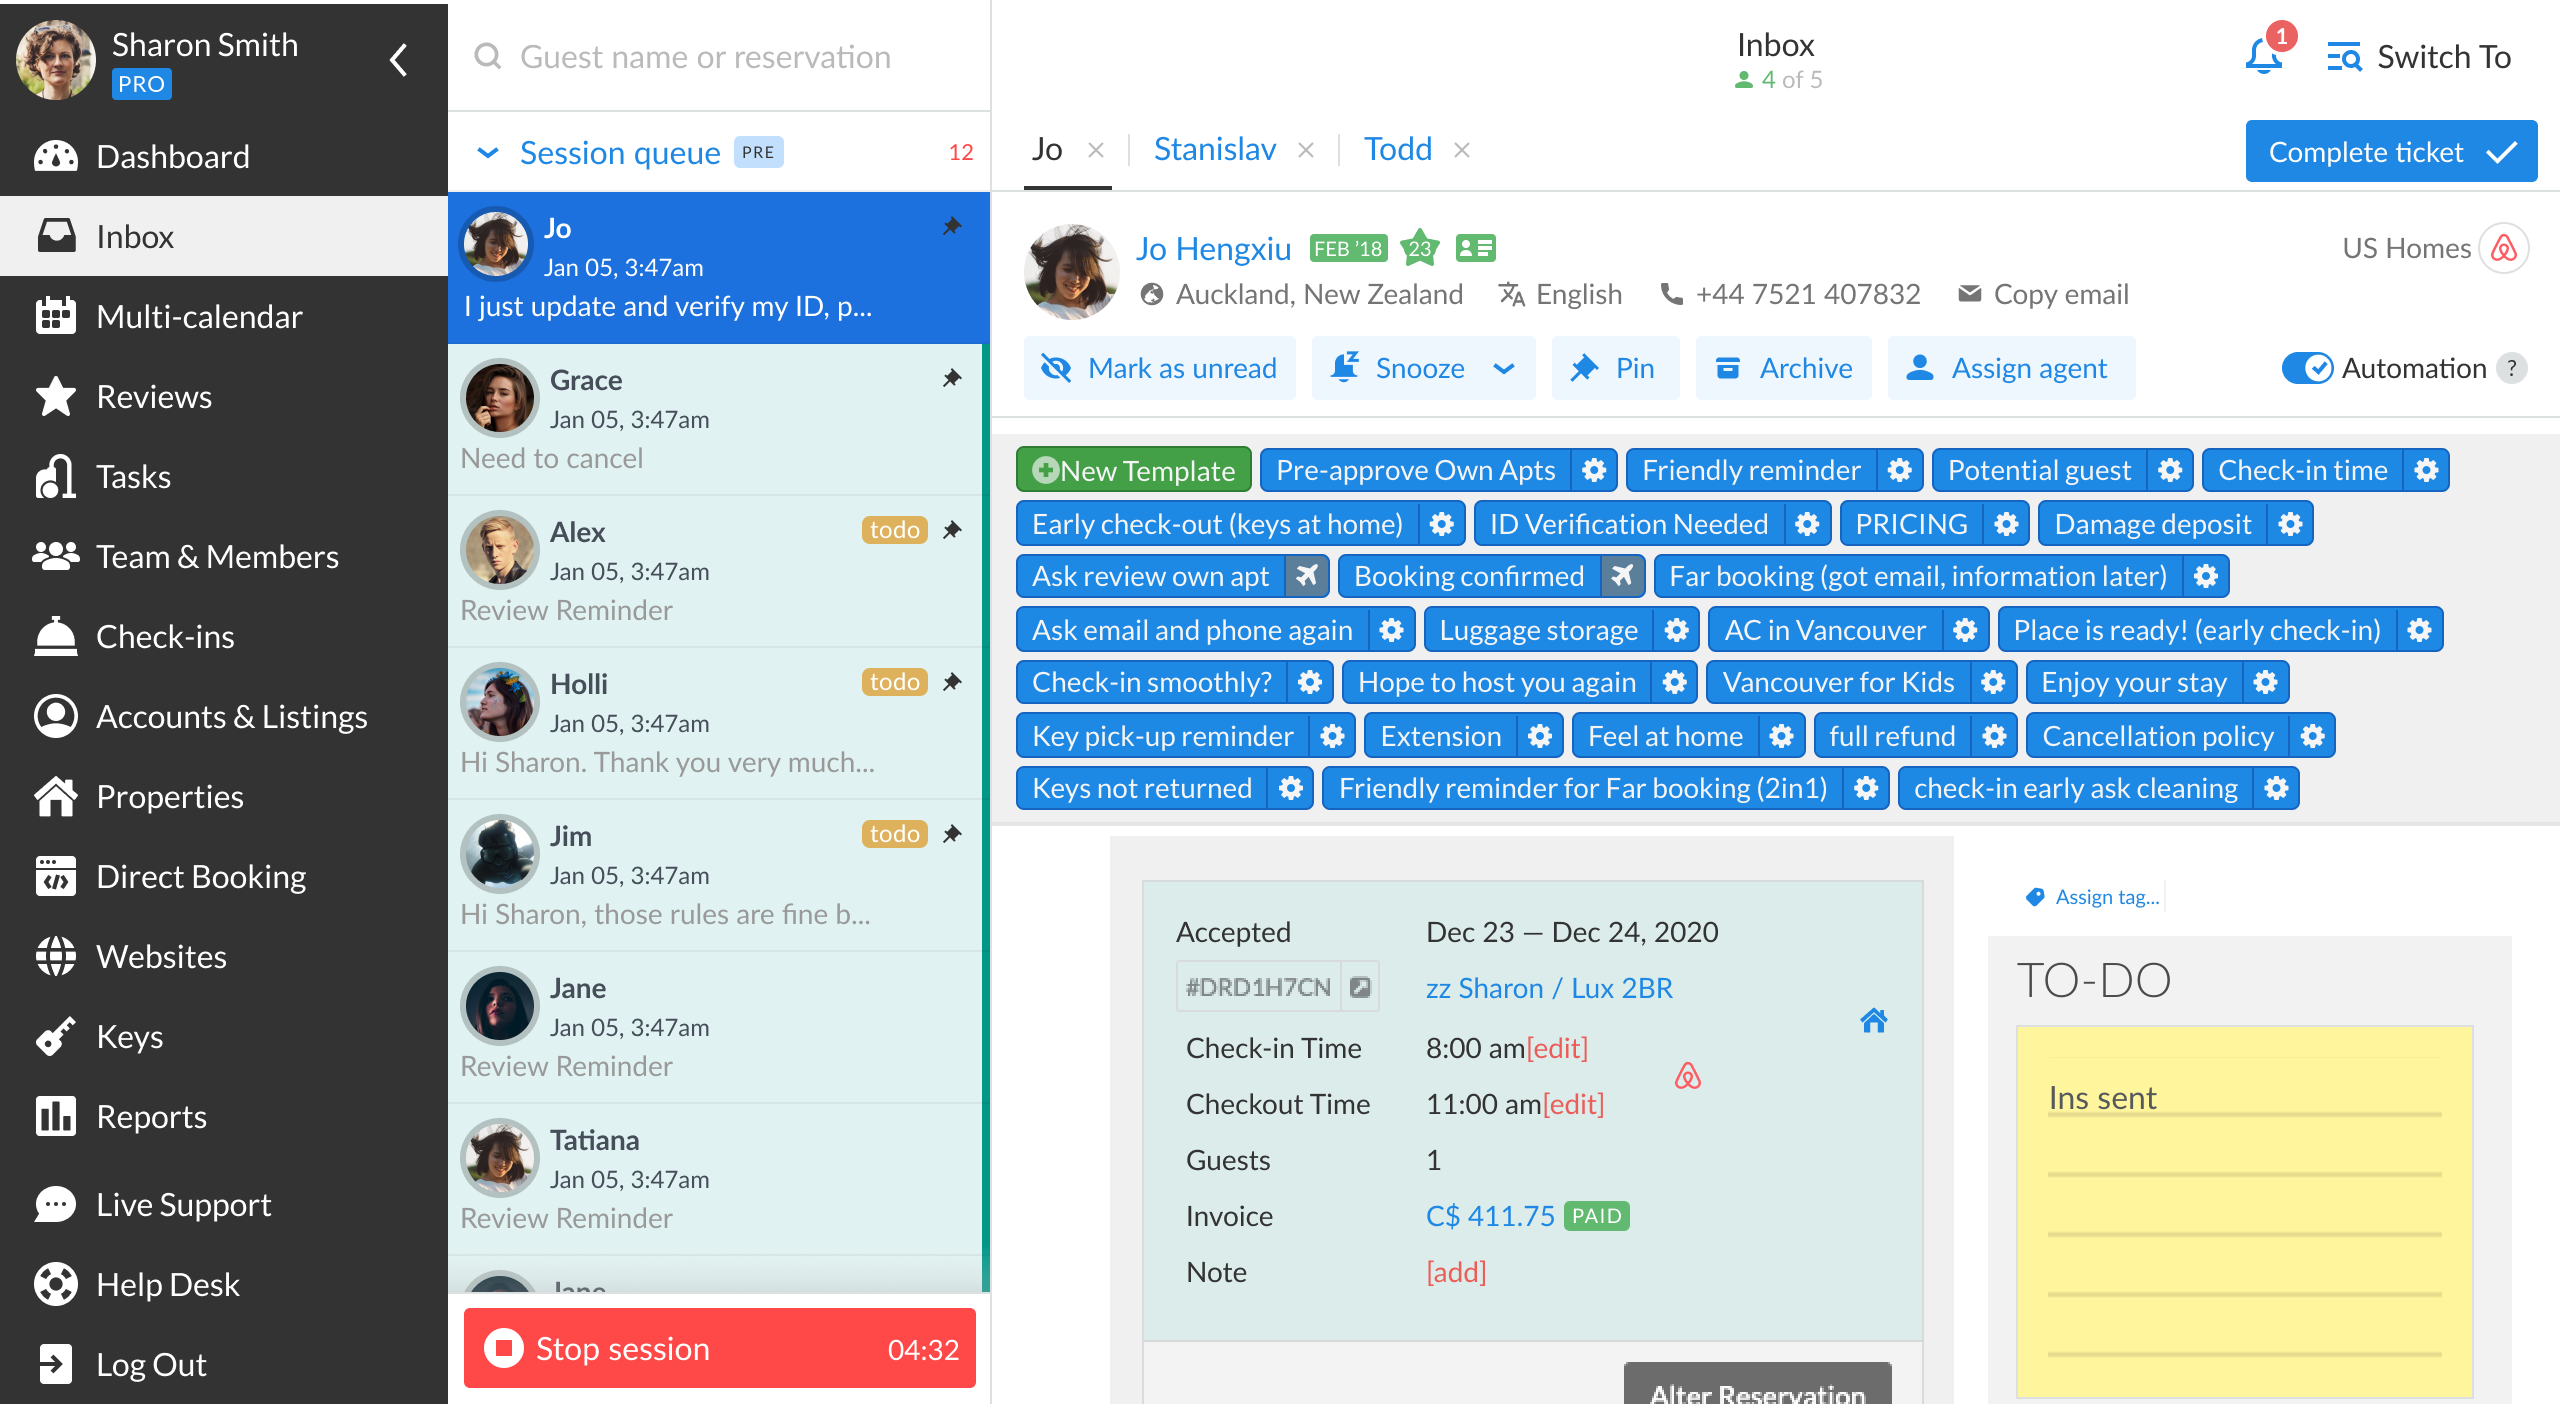The width and height of the screenshot is (2560, 1404).
Task: Open settings gear for Damage deposit template
Action: pos(2290,524)
